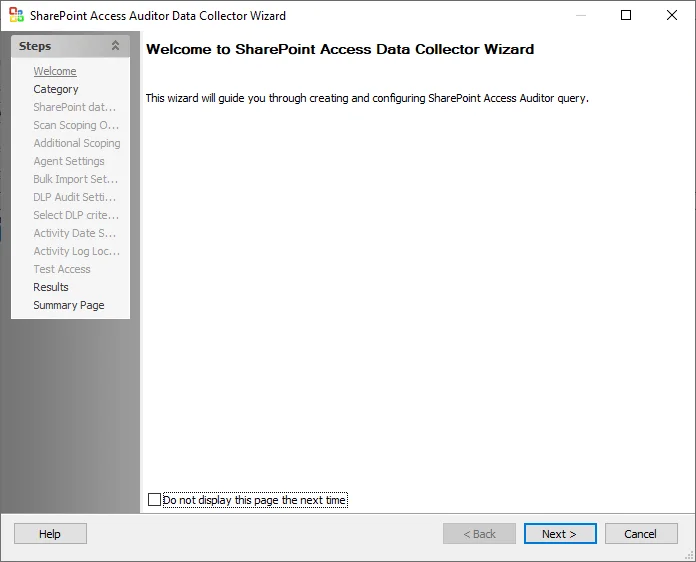This screenshot has width=696, height=562.
Task: Click the disabled Back button
Action: pyautogui.click(x=479, y=533)
